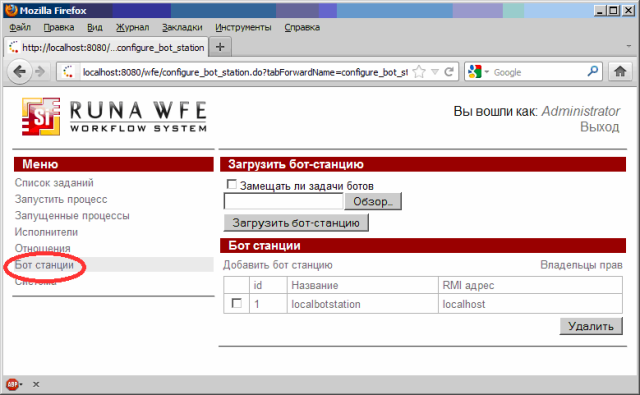Maximize the Mozilla Firefox window

tap(613, 11)
